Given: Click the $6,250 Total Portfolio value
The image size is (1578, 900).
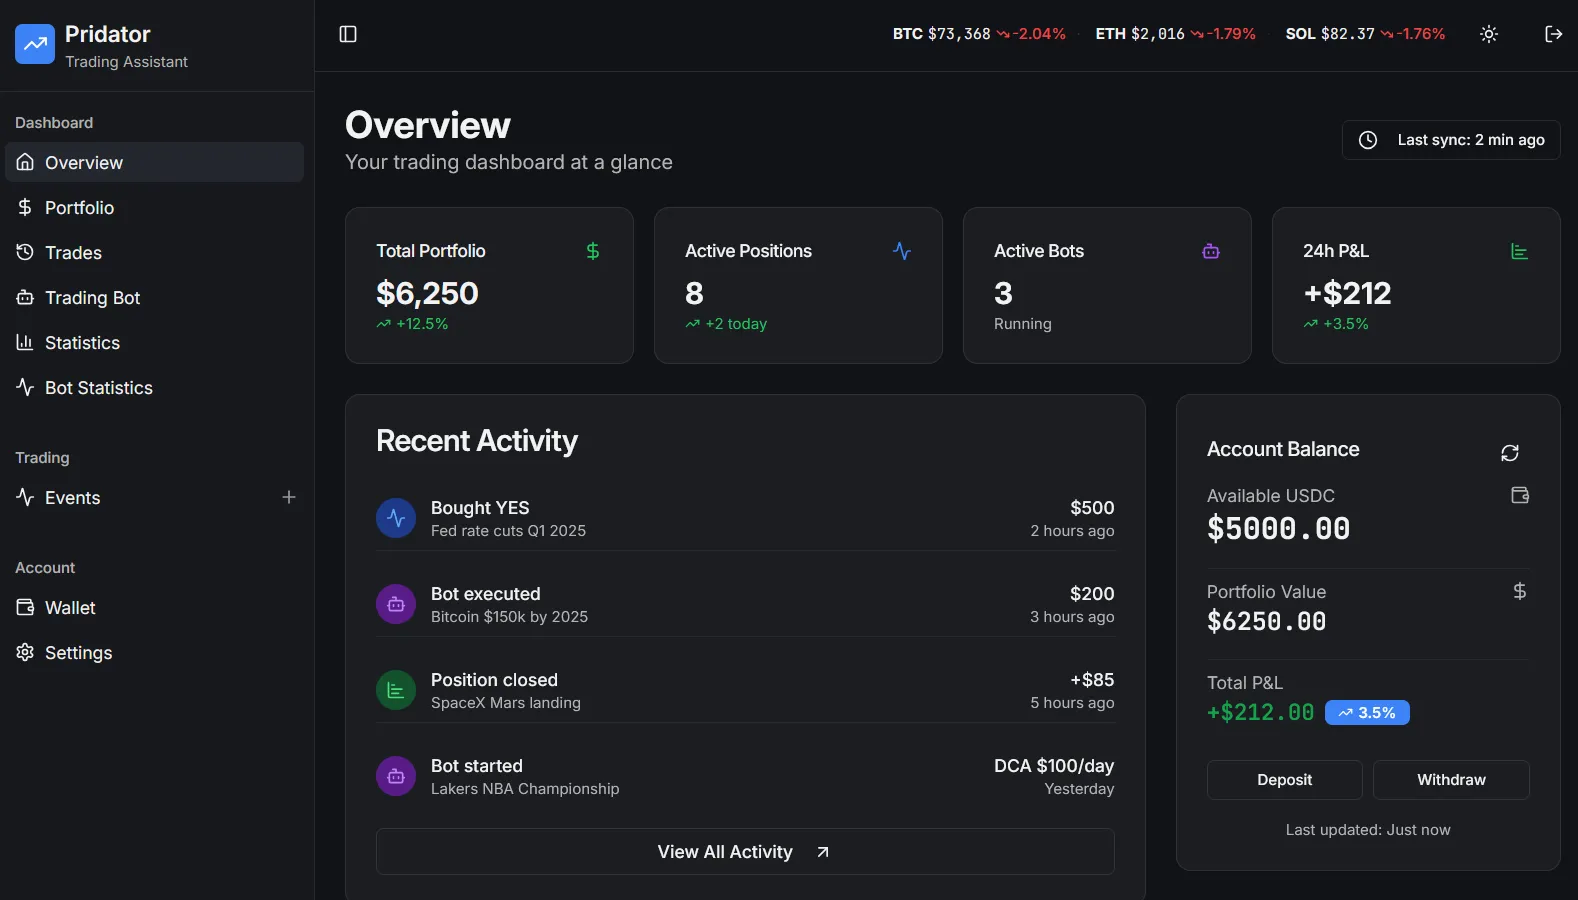Looking at the screenshot, I should 427,293.
